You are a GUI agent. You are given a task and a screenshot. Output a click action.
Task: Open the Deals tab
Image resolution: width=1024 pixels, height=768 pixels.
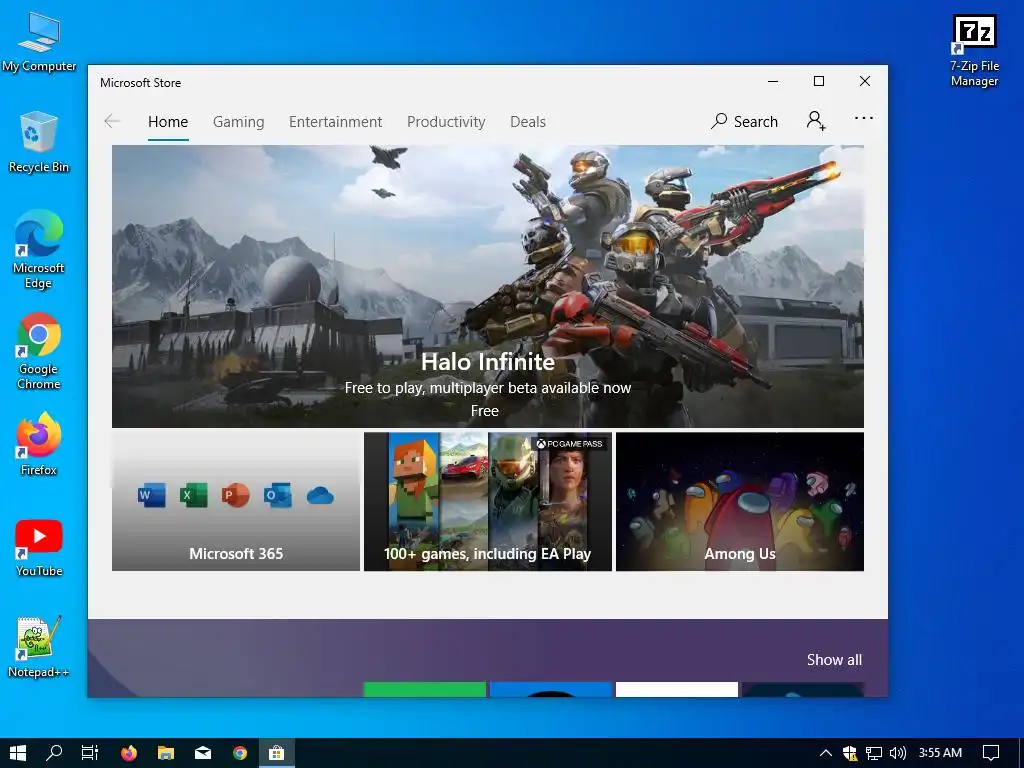point(528,121)
